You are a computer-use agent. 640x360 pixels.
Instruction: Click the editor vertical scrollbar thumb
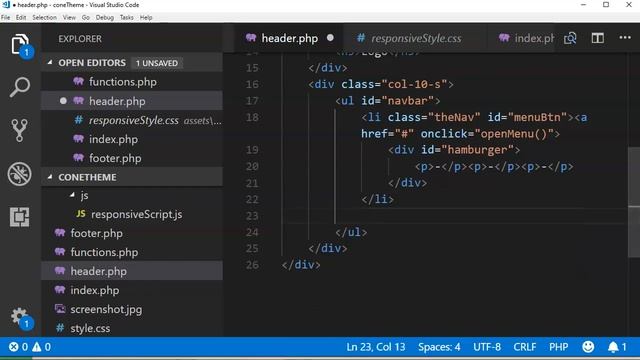pyautogui.click(x=634, y=202)
